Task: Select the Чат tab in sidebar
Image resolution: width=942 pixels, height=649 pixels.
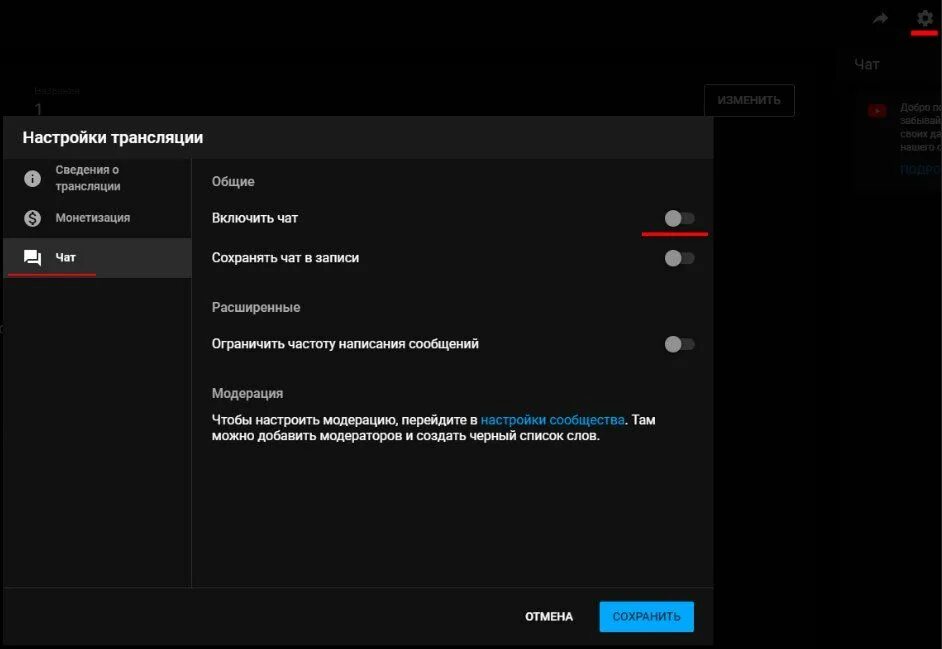Action: pos(97,258)
